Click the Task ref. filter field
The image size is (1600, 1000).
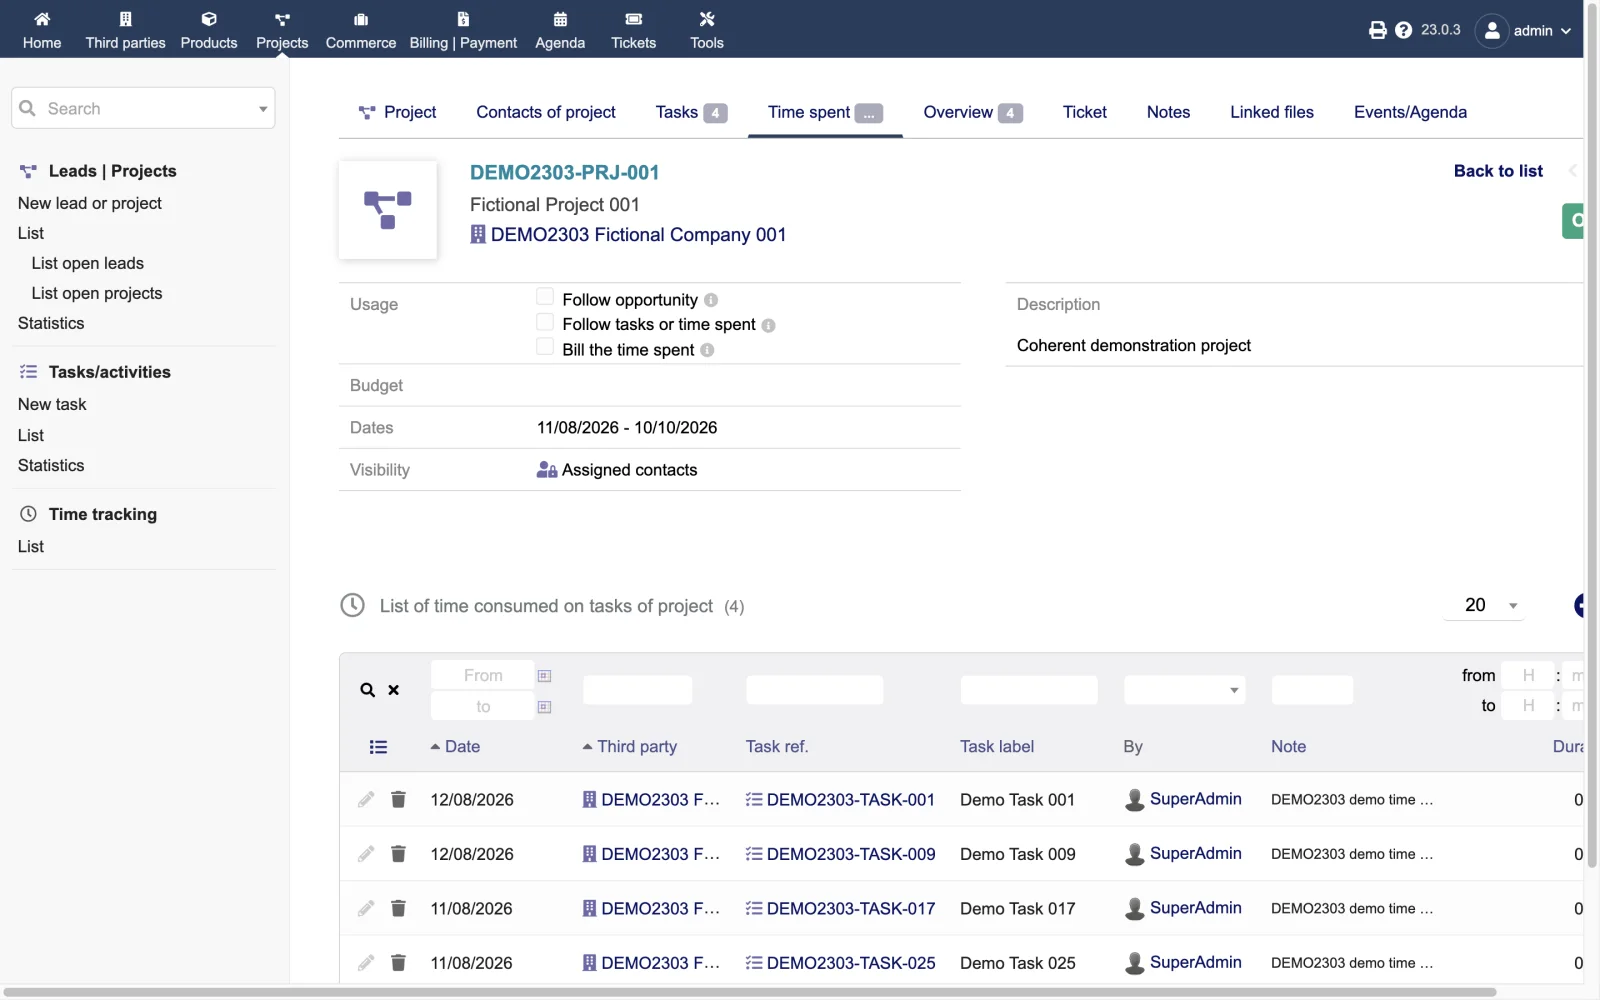[x=814, y=690]
